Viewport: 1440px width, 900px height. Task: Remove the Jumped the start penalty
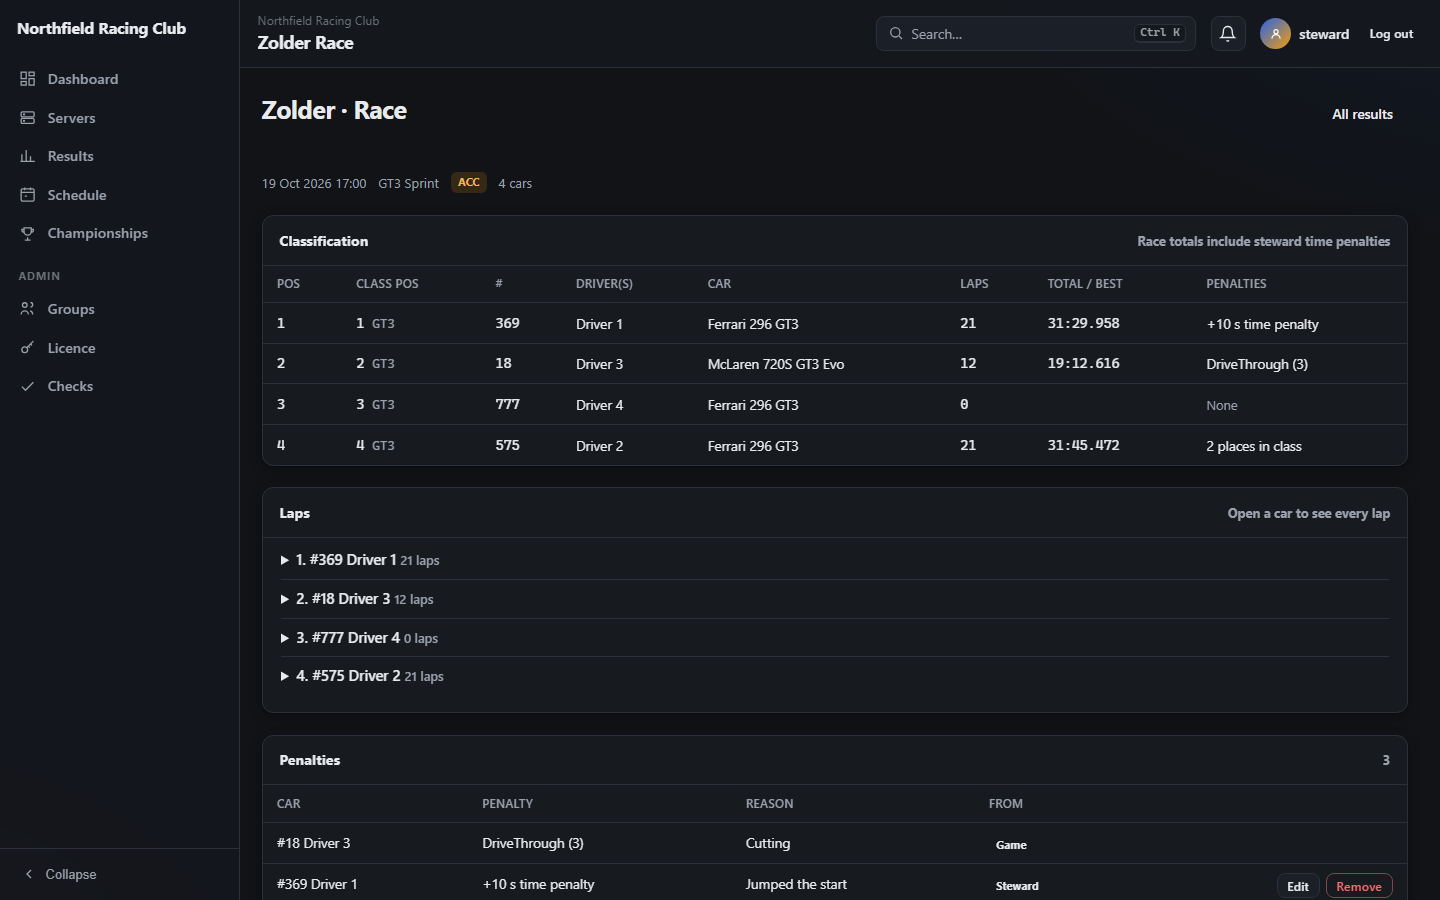[x=1359, y=886]
